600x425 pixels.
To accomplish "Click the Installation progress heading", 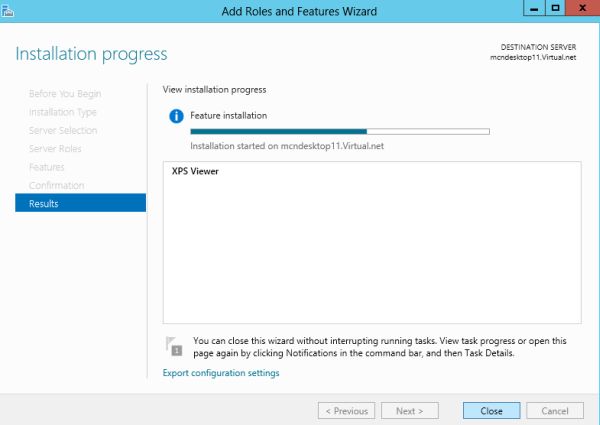I will click(x=91, y=54).
